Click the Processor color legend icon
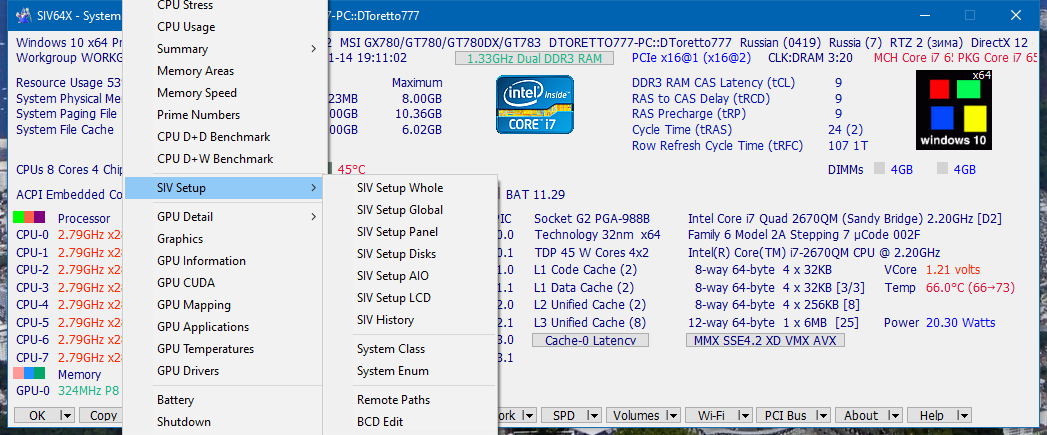Viewport: 1047px width, 435px height. pos(29,218)
